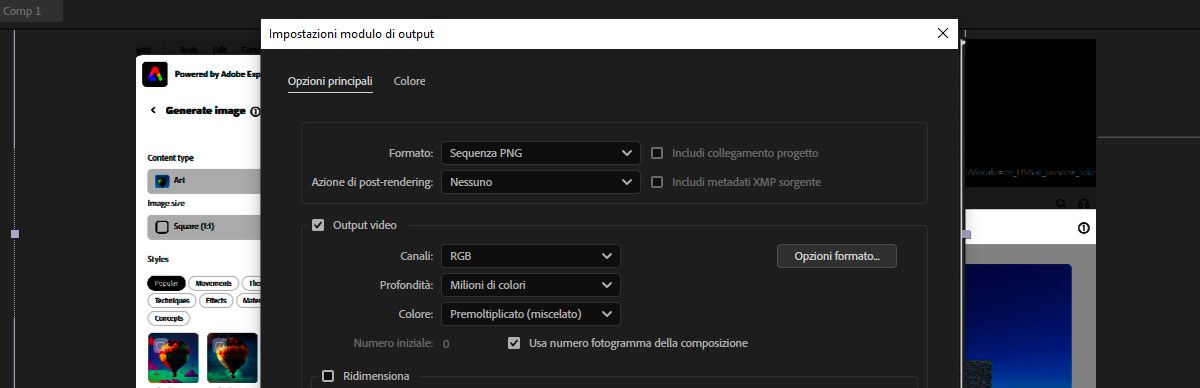Click the info icon above the blue image
Image resolution: width=1200 pixels, height=388 pixels.
click(x=1083, y=228)
